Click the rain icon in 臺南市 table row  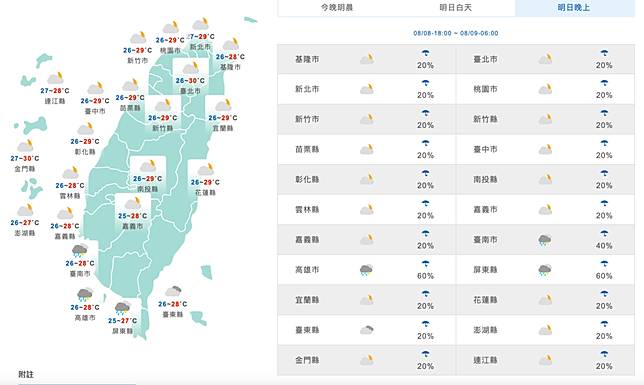[x=545, y=240]
